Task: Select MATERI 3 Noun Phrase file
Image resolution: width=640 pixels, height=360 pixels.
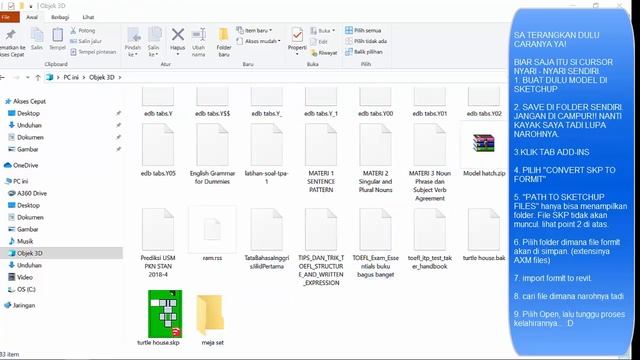Action: [x=430, y=162]
